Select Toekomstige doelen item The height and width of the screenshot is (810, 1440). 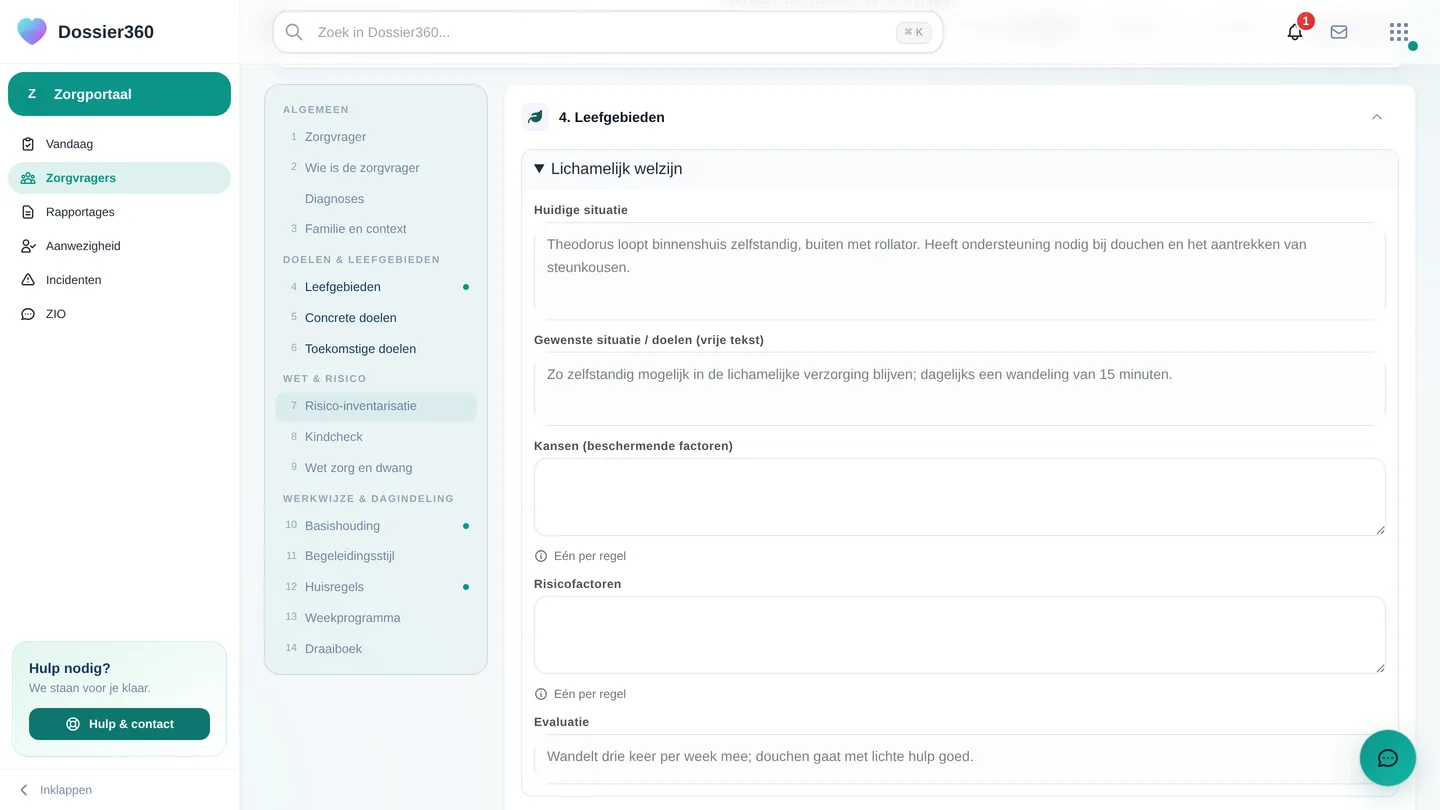pos(376,349)
